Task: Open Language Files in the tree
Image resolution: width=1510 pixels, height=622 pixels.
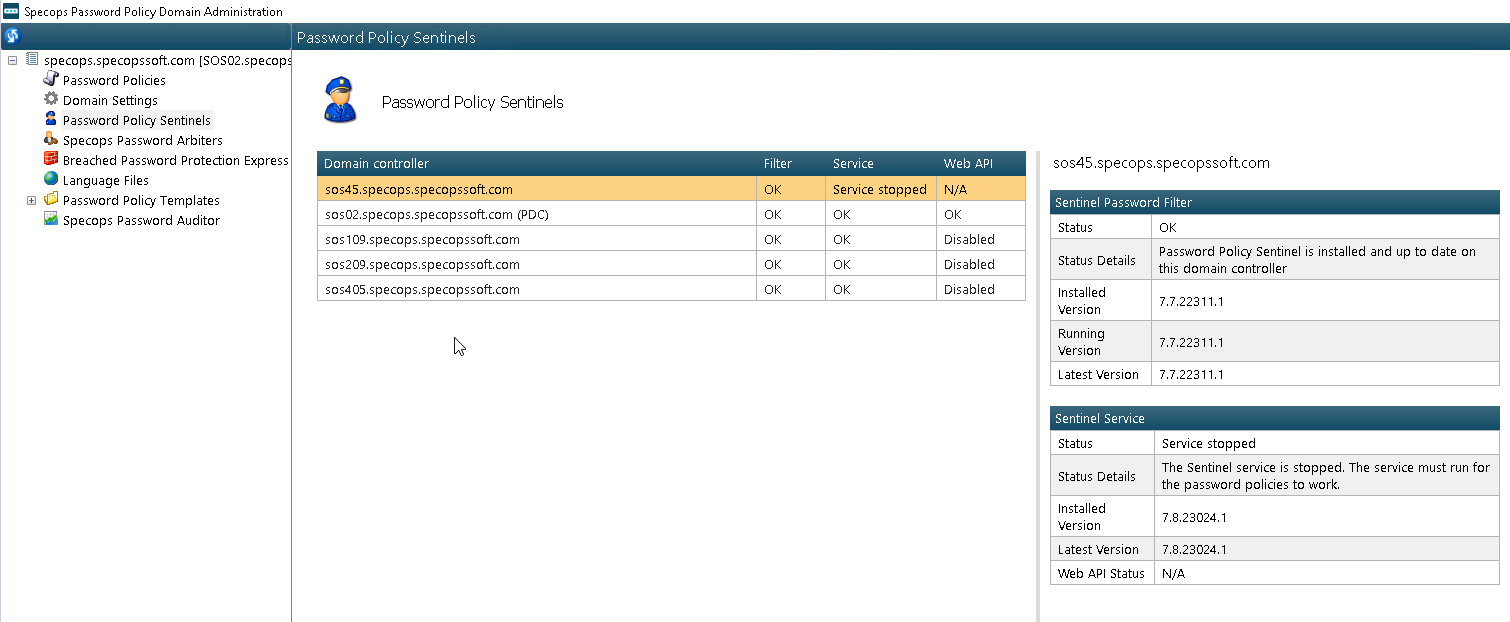Action: pos(106,180)
